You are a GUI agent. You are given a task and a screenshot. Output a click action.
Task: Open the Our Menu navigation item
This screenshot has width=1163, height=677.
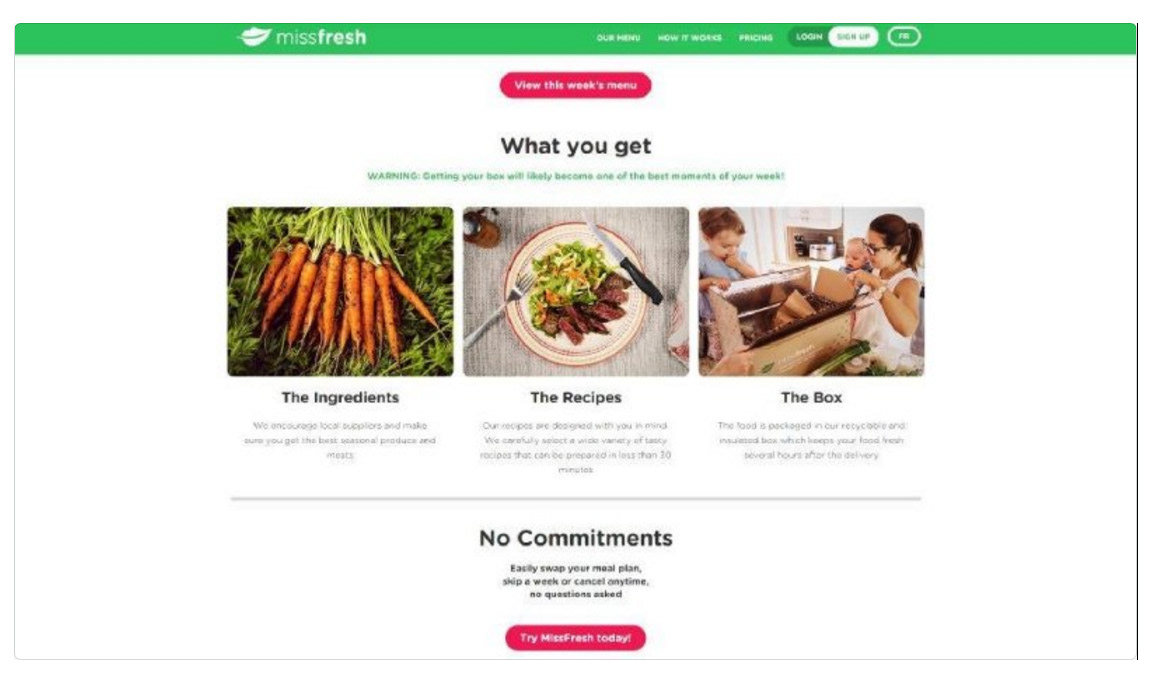[x=618, y=37]
